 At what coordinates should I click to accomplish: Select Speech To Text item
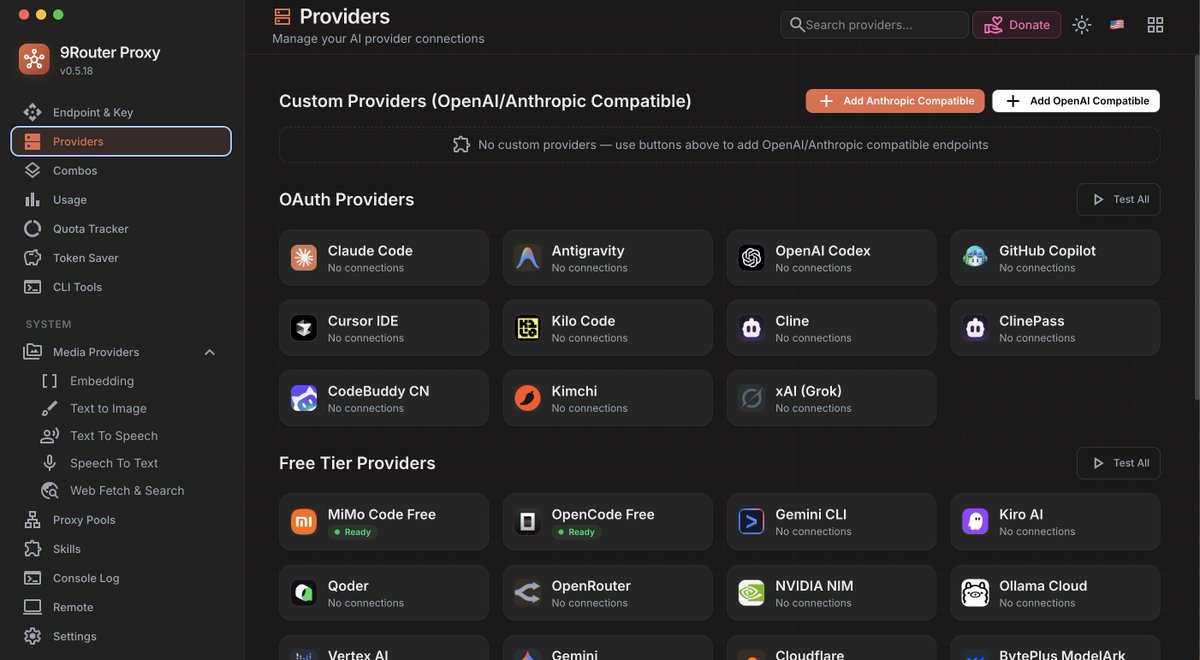[x=130, y=463]
